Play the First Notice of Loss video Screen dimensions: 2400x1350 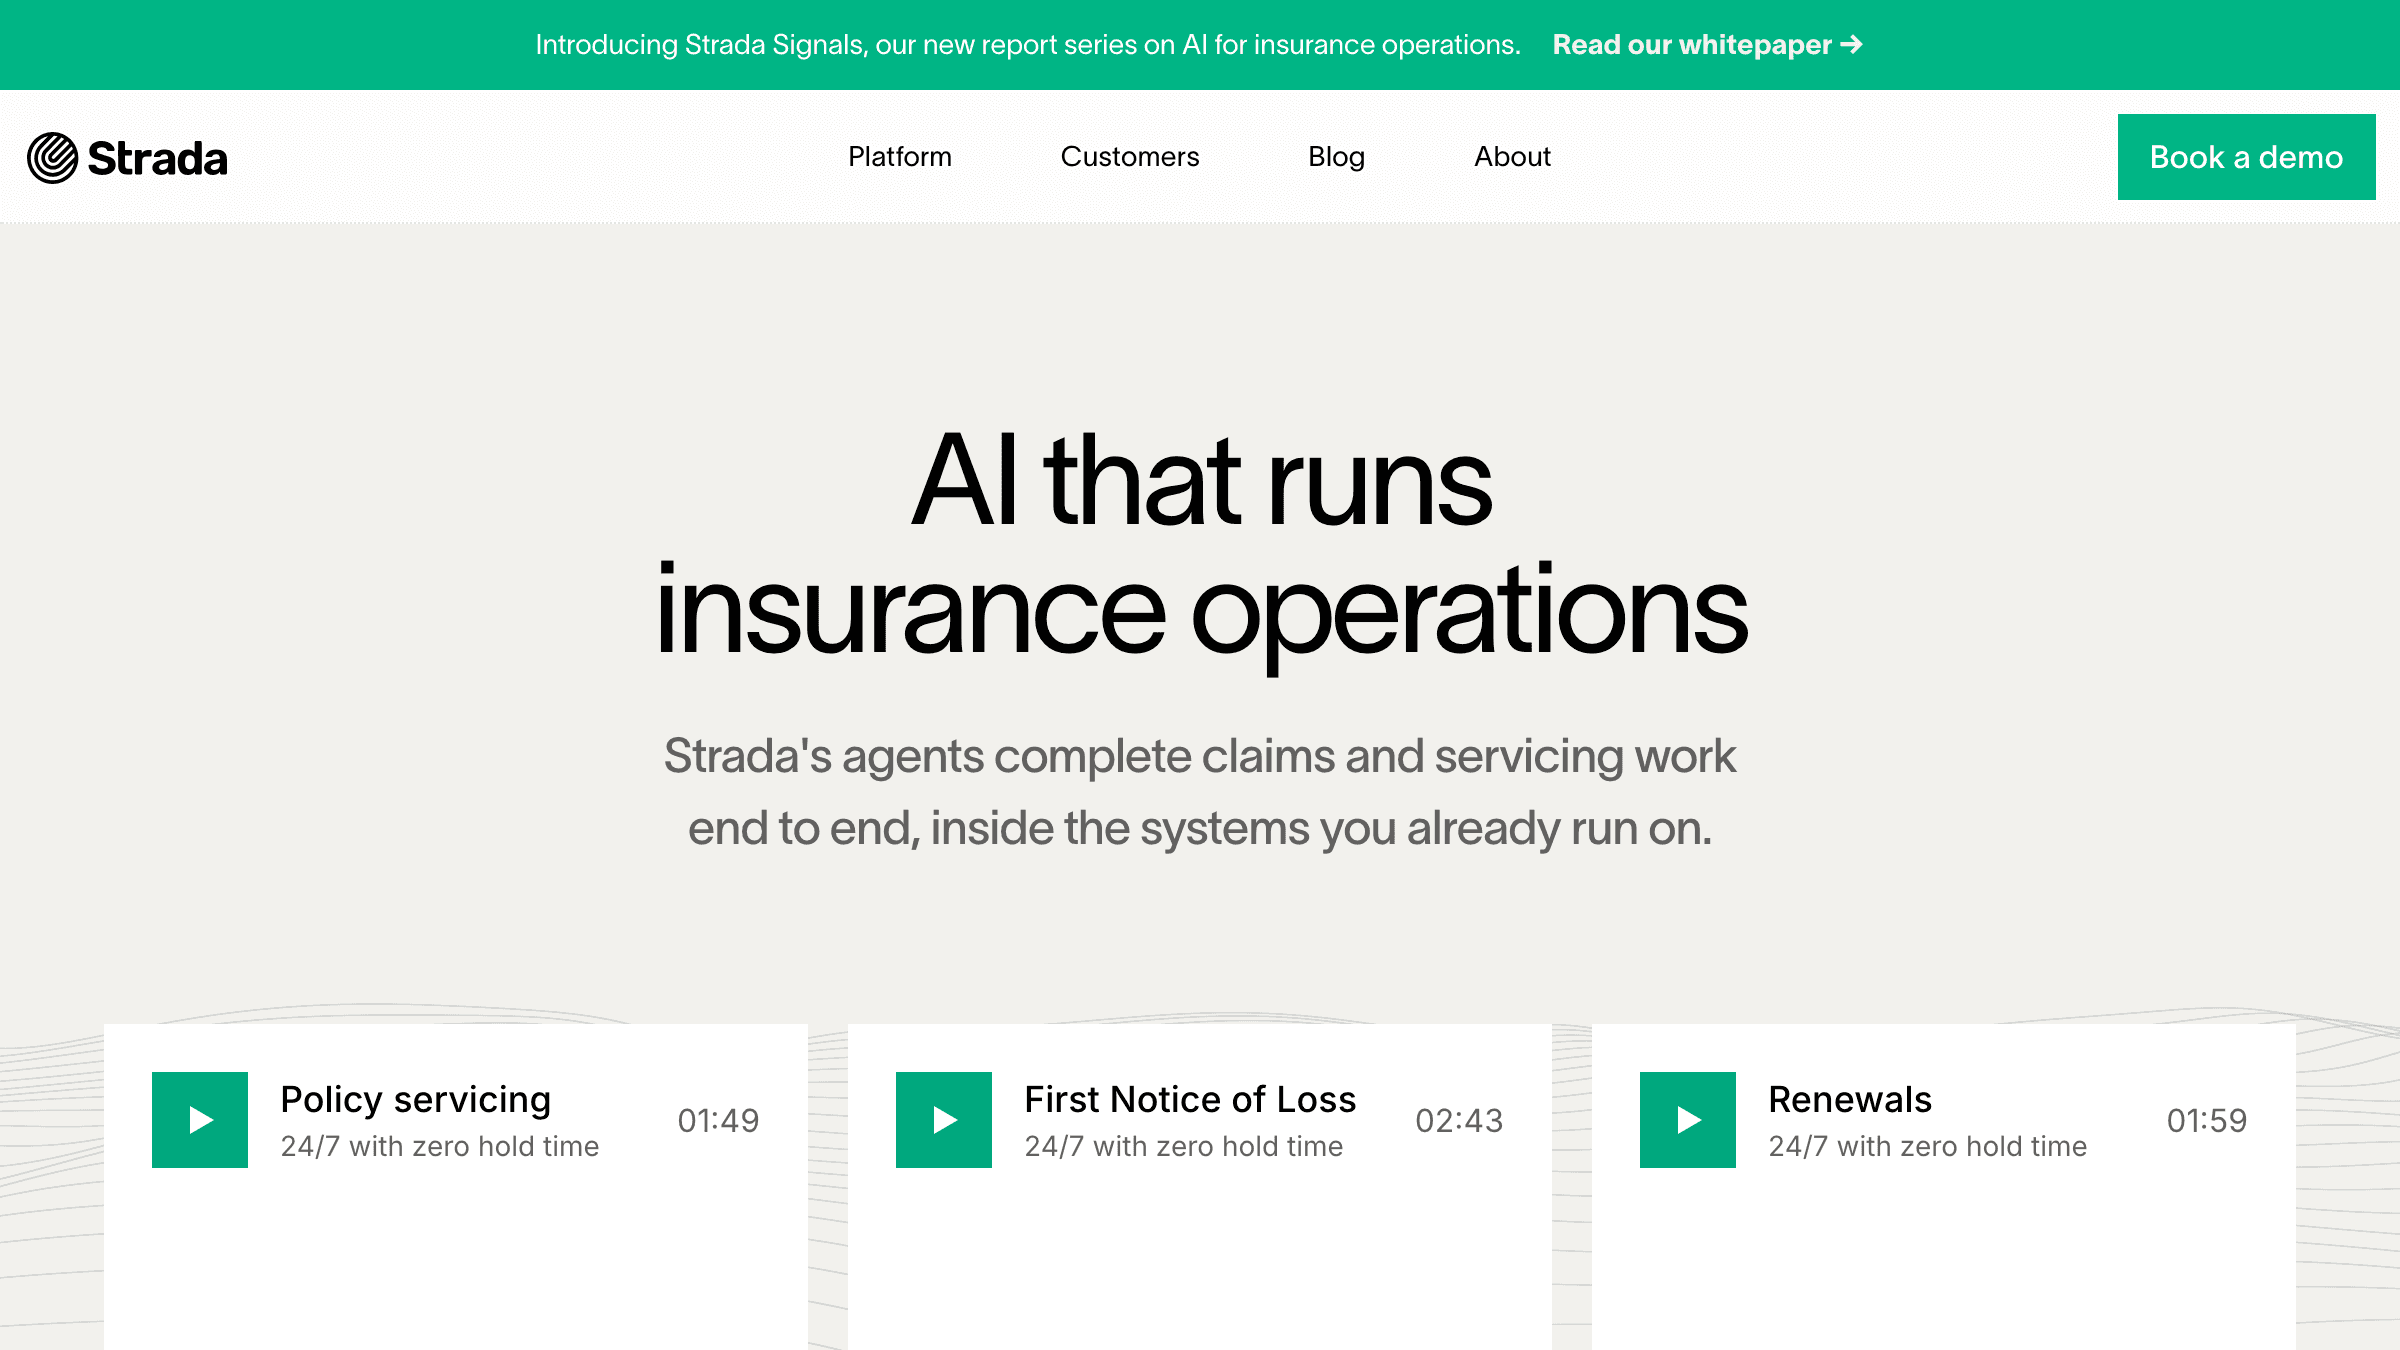coord(944,1120)
